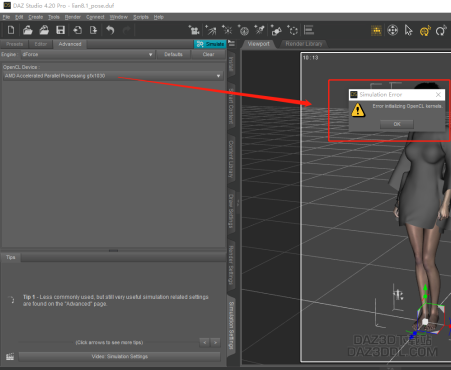Screen dimensions: 451x370
Task: Open the Help menu
Action: [159, 17]
